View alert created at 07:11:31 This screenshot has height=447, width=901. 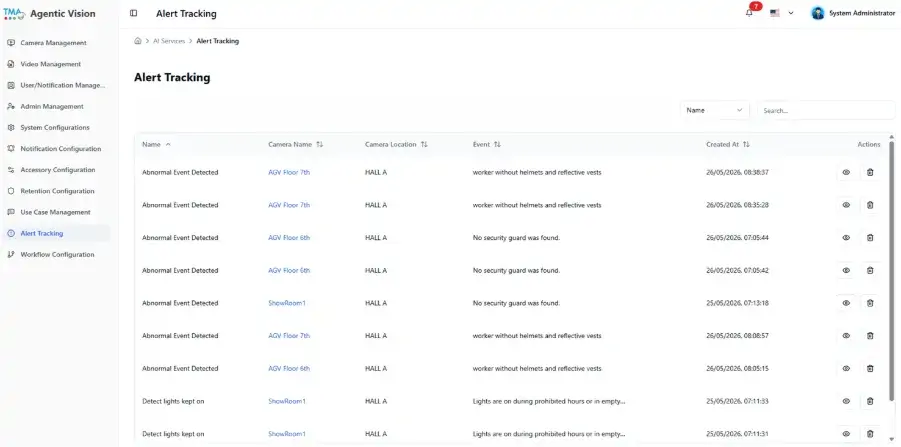click(x=846, y=434)
